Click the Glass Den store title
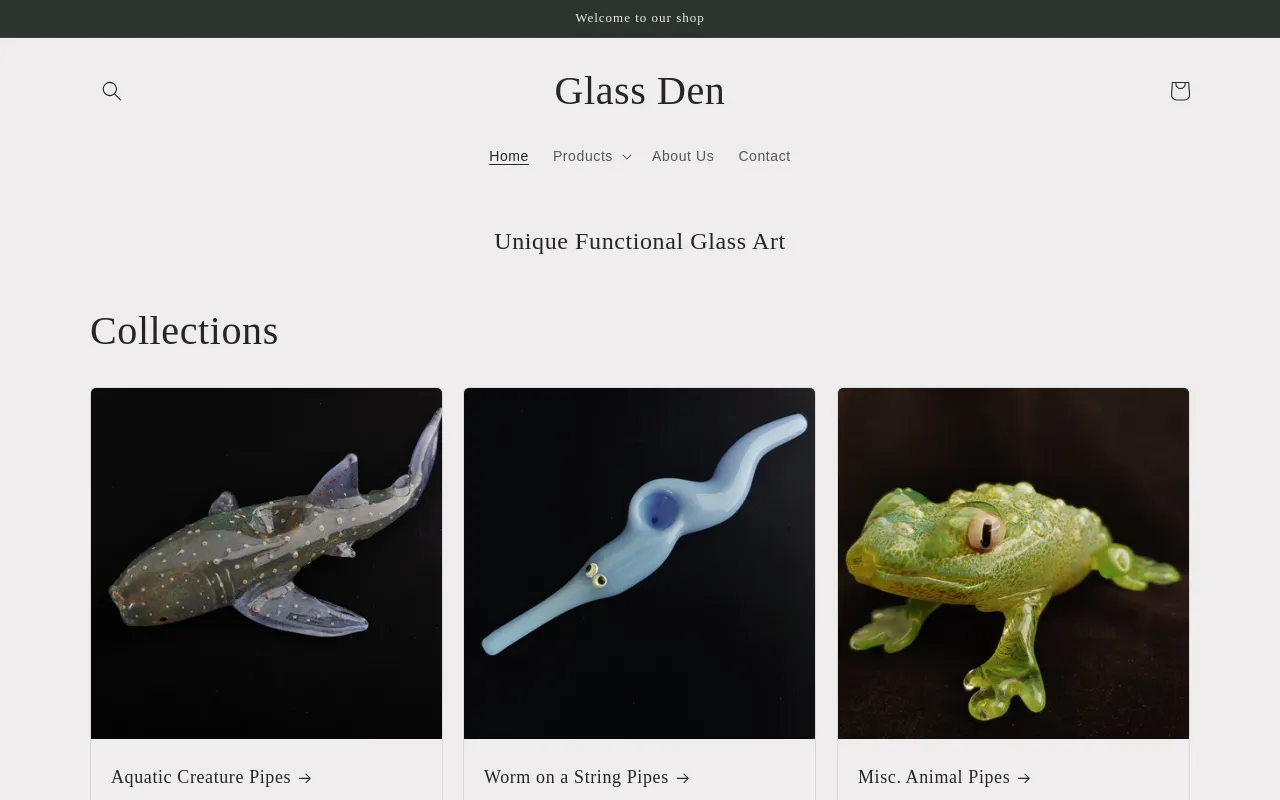This screenshot has width=1280, height=800. coord(640,91)
